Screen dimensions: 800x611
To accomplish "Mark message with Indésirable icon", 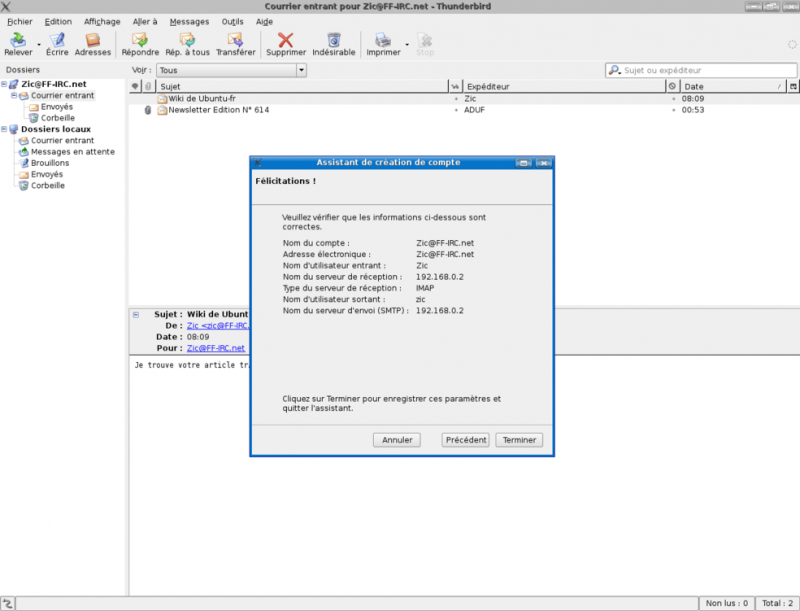I will (333, 42).
